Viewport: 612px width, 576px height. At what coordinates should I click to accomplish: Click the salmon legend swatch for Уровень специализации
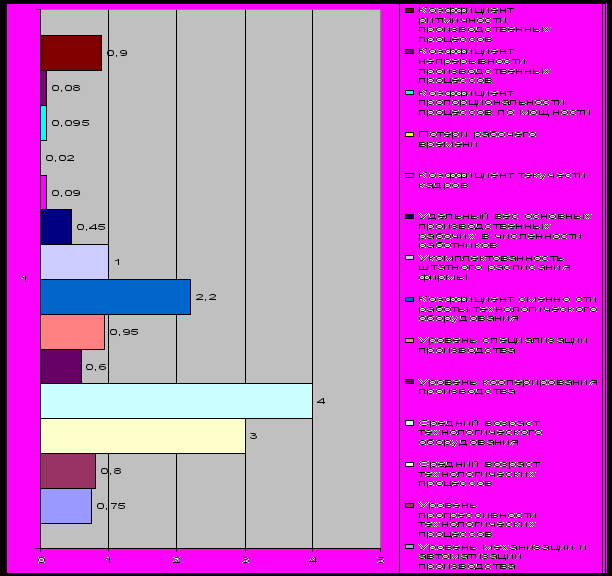(409, 341)
